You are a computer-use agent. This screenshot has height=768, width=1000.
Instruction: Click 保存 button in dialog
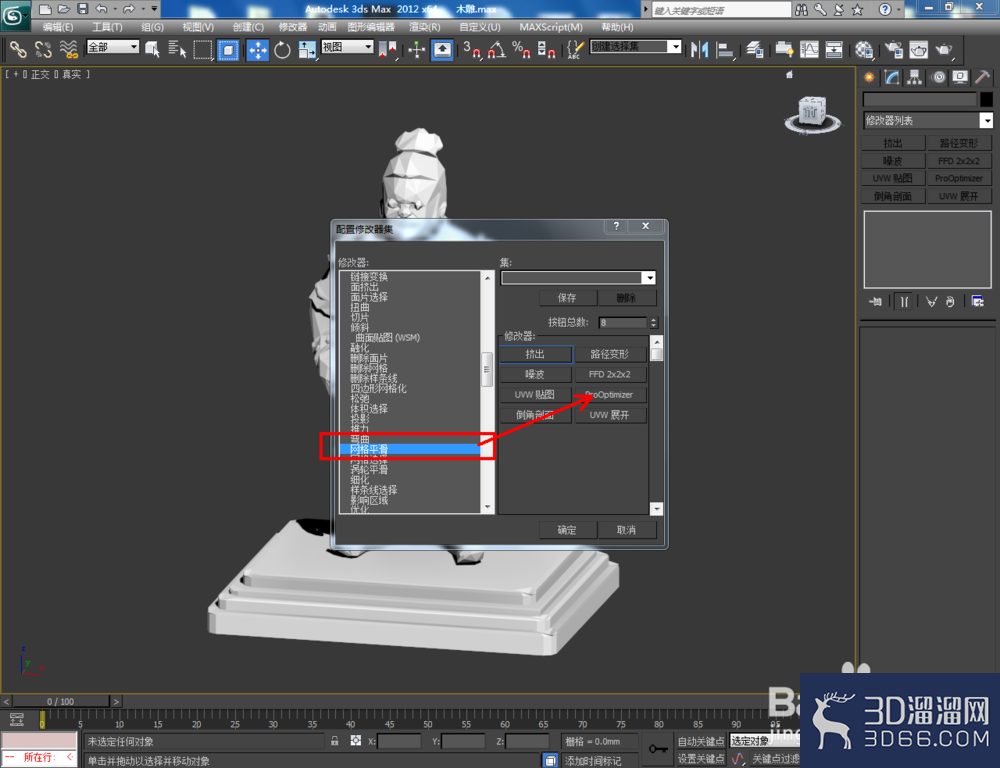coord(568,298)
